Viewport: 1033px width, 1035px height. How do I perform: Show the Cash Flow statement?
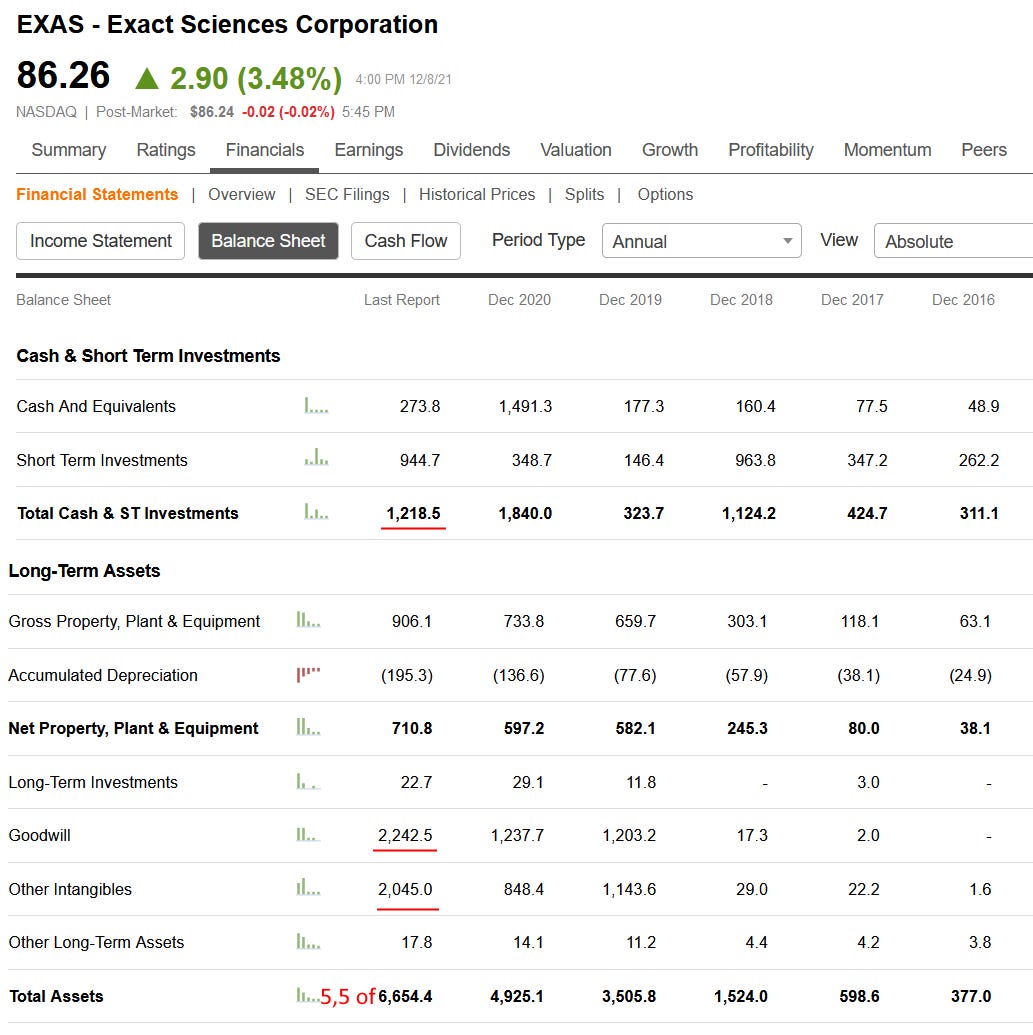coord(405,241)
